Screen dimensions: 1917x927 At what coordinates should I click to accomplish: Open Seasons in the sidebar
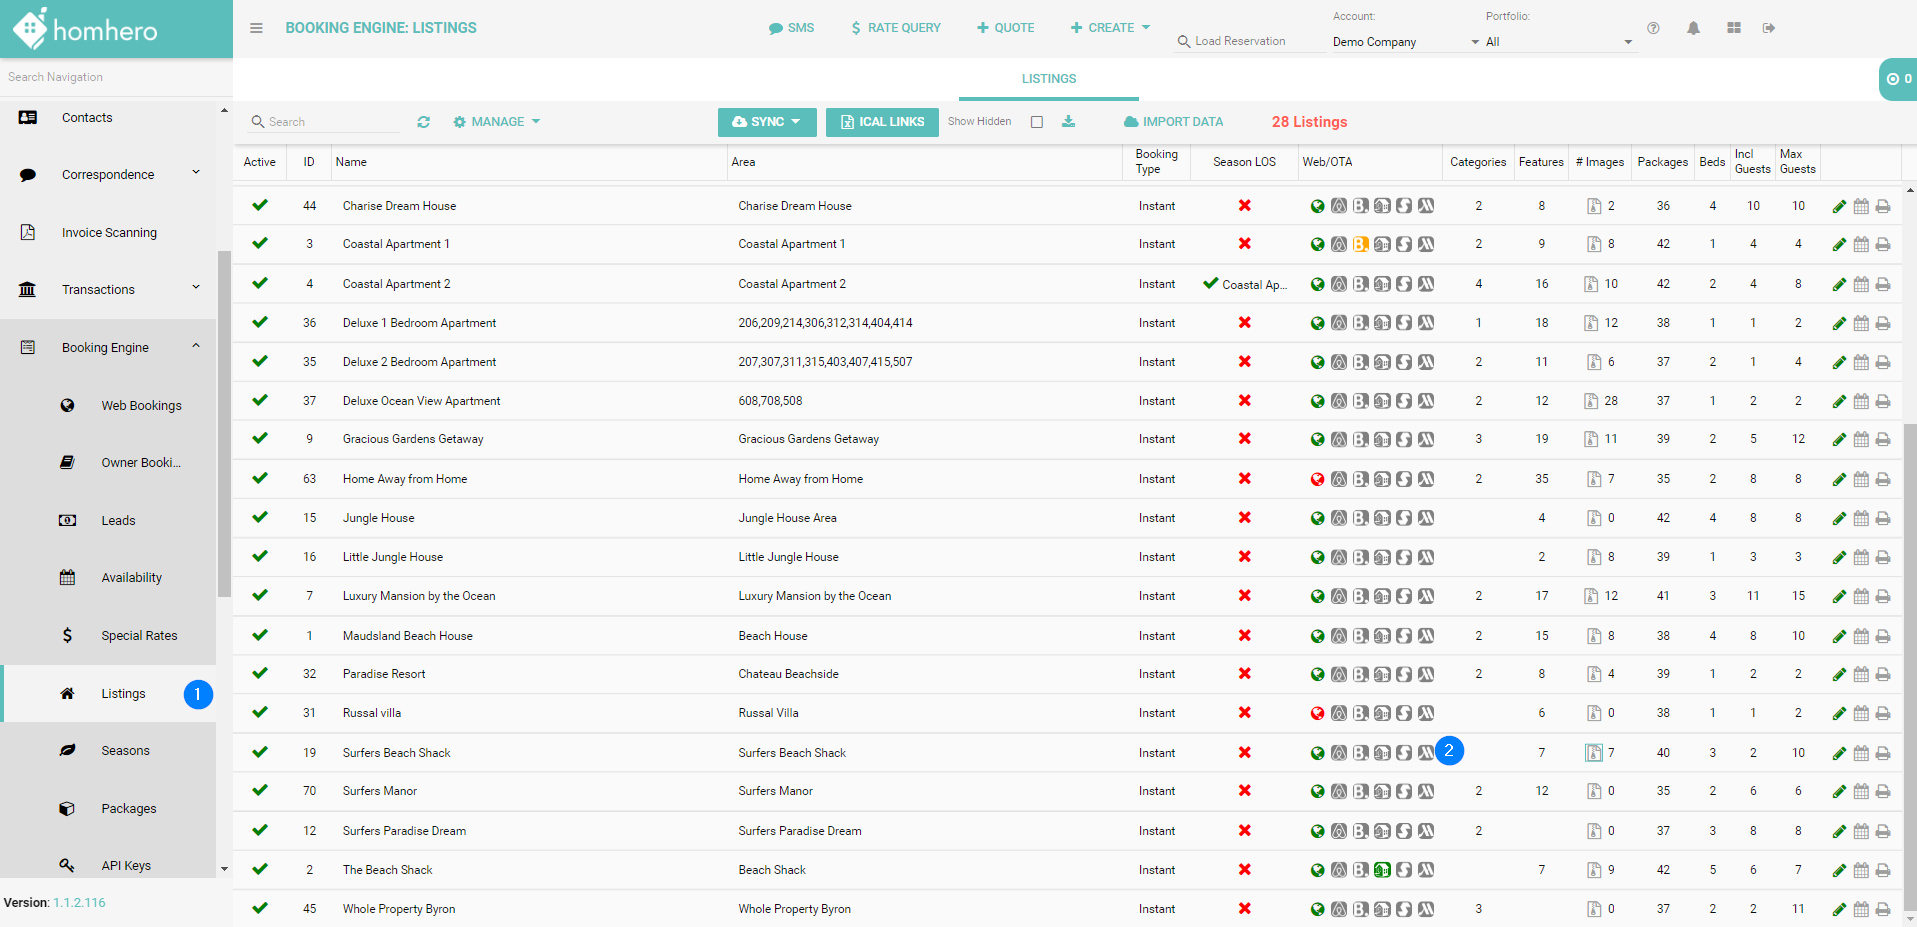tap(125, 751)
